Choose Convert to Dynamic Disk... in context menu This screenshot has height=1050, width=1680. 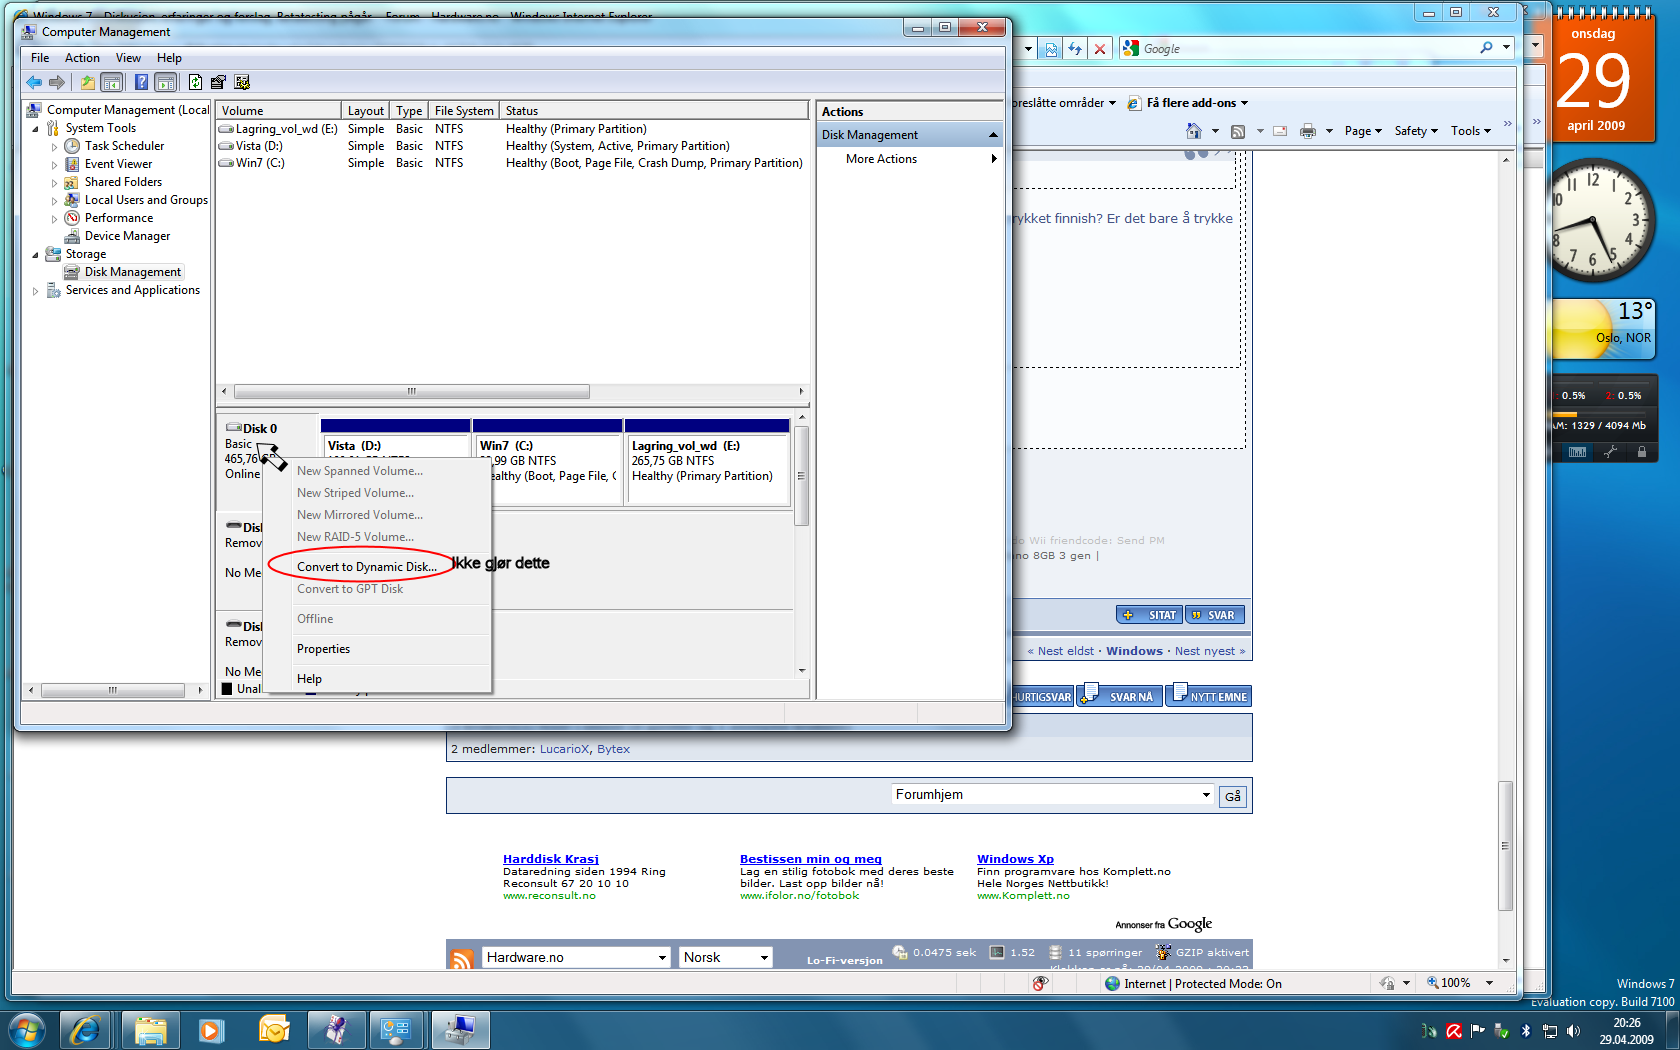367,567
